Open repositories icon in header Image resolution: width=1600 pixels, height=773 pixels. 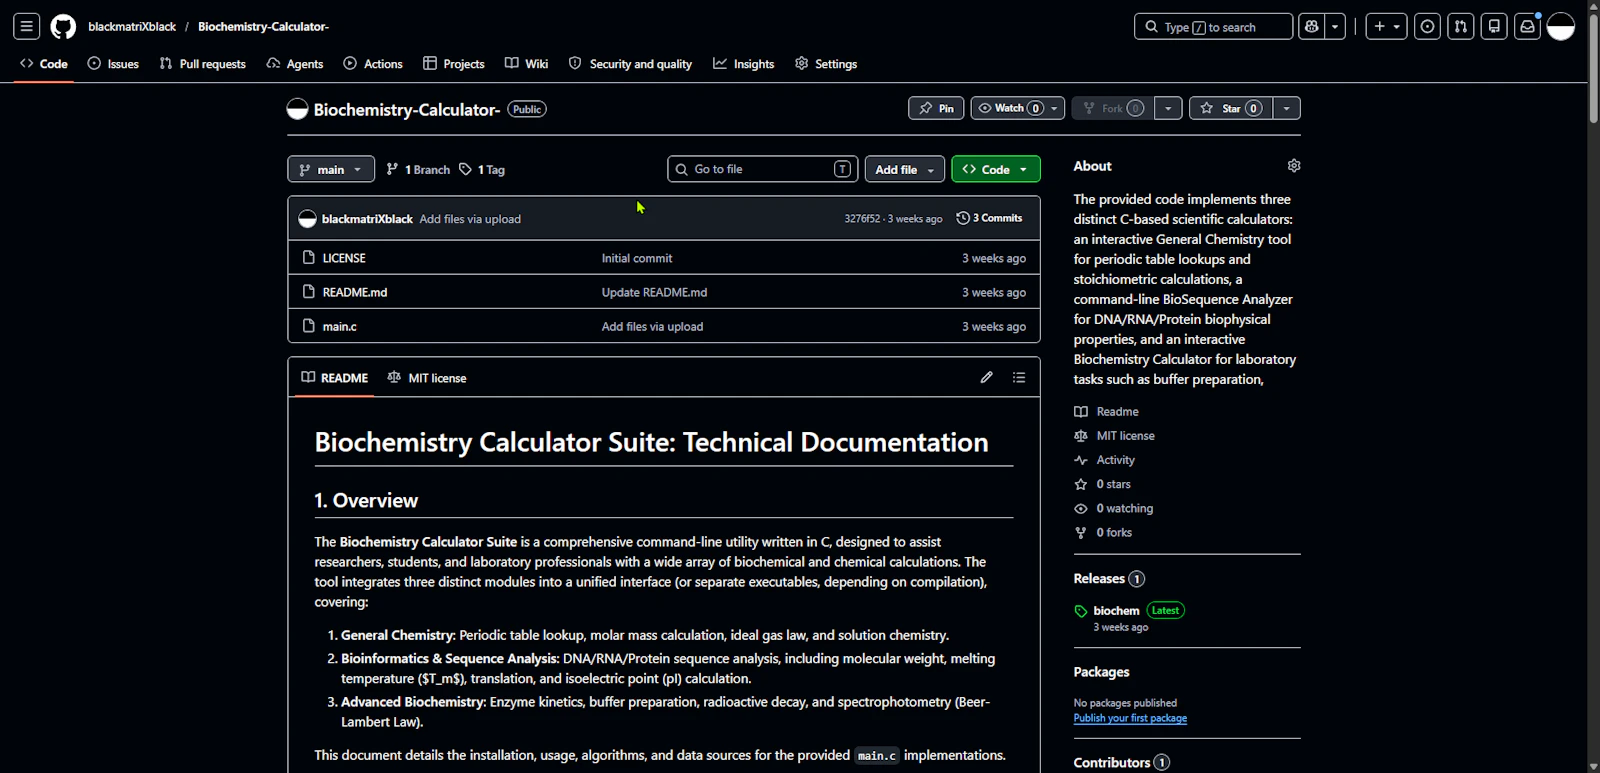coord(1494,27)
